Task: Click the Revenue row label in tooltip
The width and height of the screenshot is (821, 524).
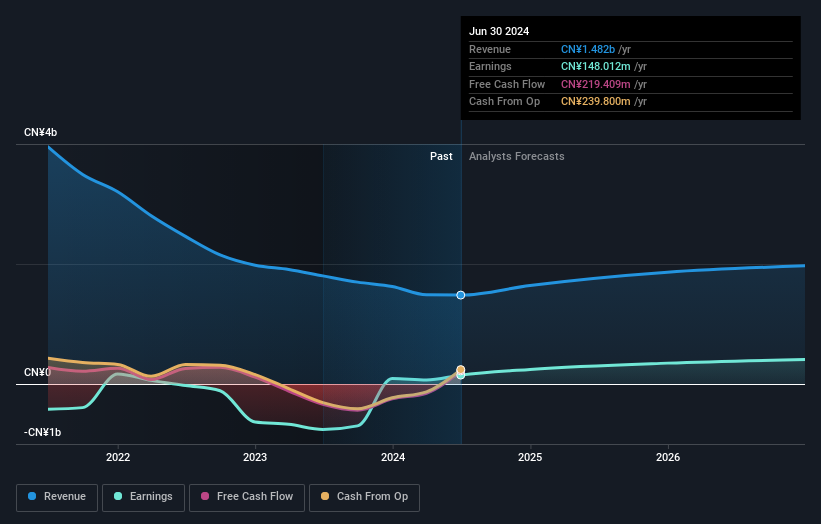Action: (x=490, y=49)
